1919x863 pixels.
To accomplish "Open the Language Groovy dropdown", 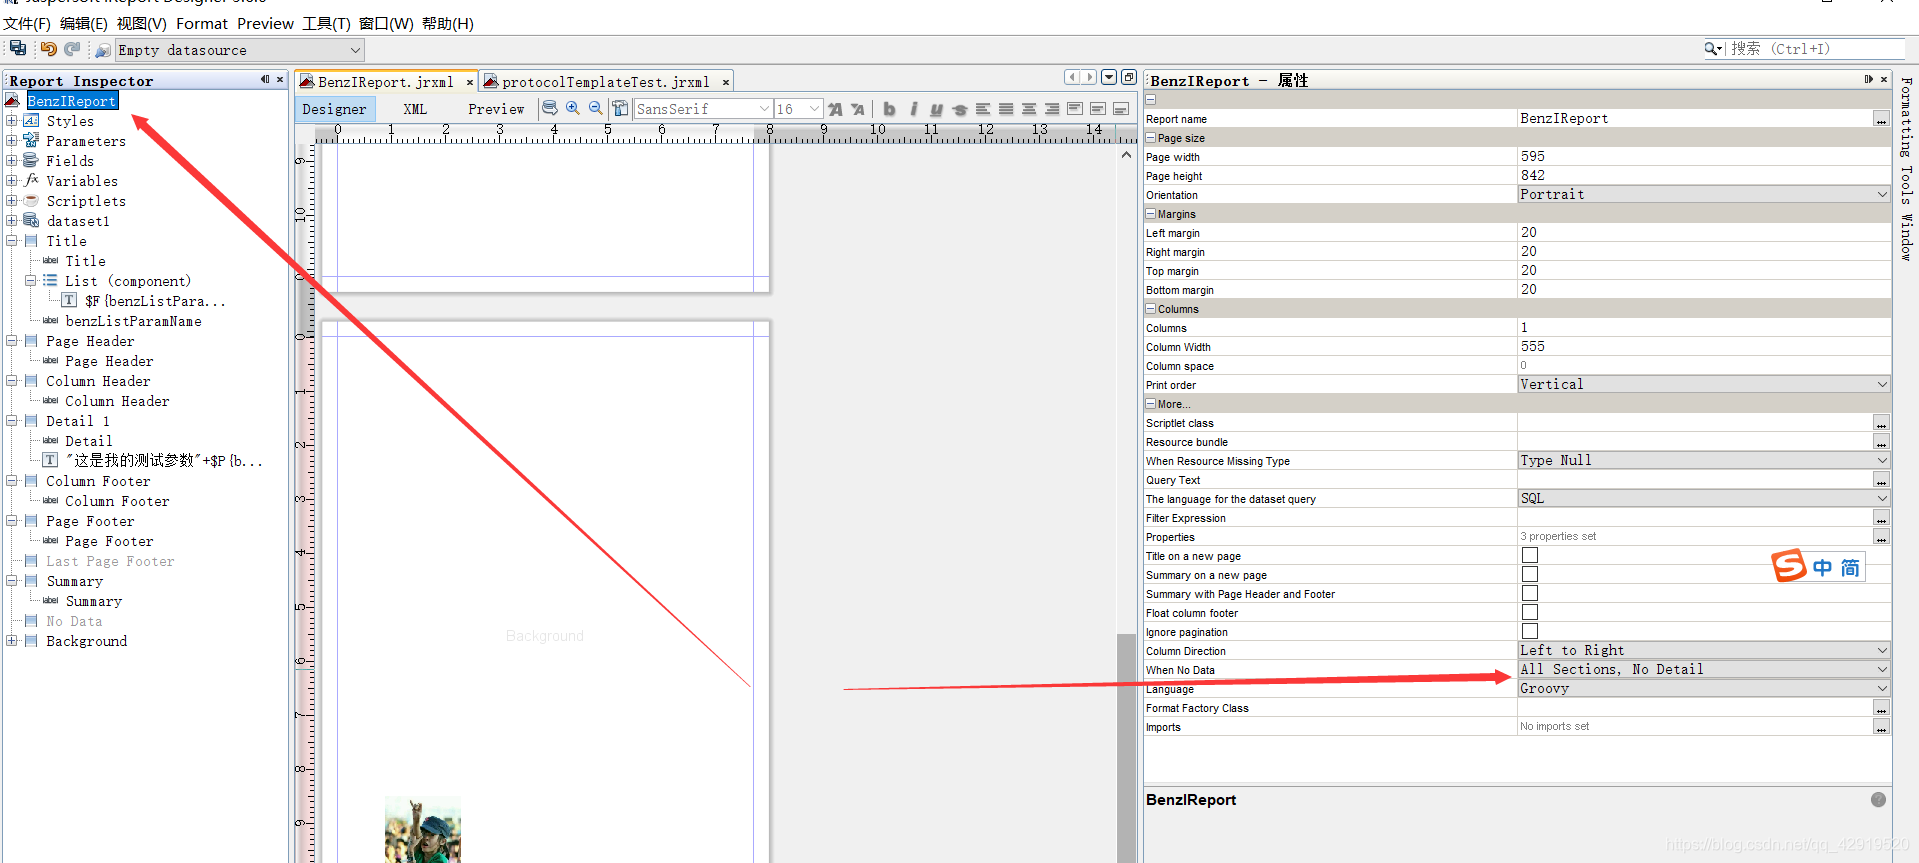I will pyautogui.click(x=1703, y=688).
